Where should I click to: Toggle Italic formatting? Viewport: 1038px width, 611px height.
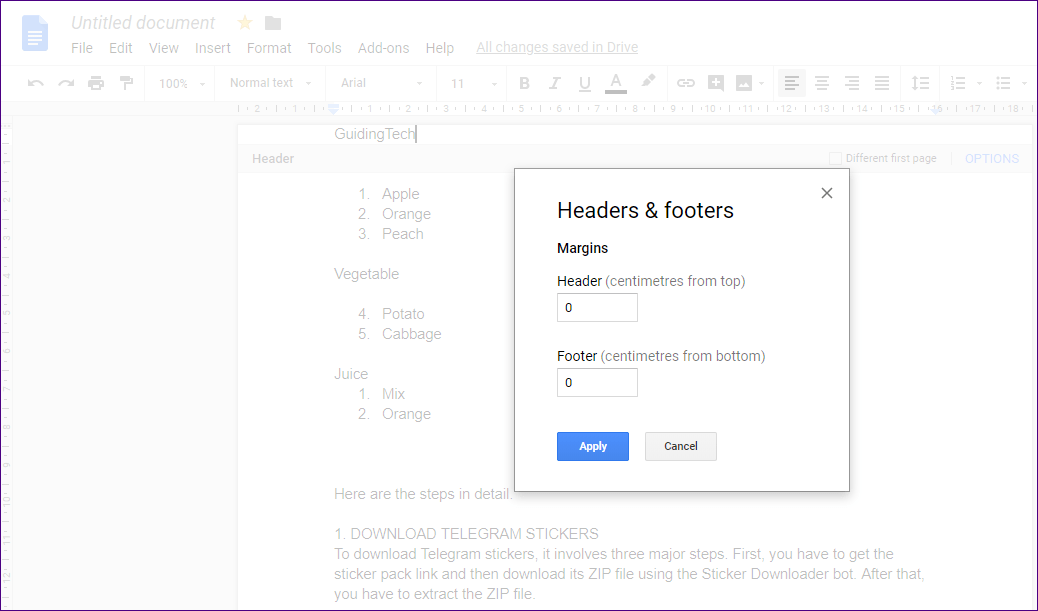554,83
